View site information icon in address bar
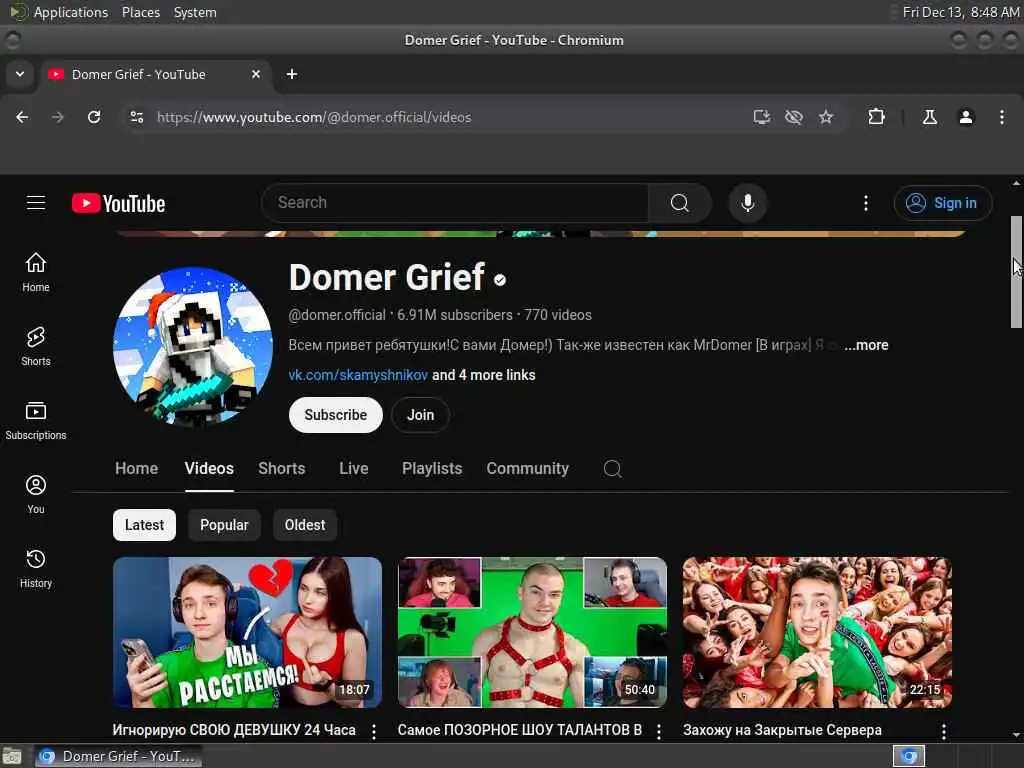 click(x=136, y=117)
